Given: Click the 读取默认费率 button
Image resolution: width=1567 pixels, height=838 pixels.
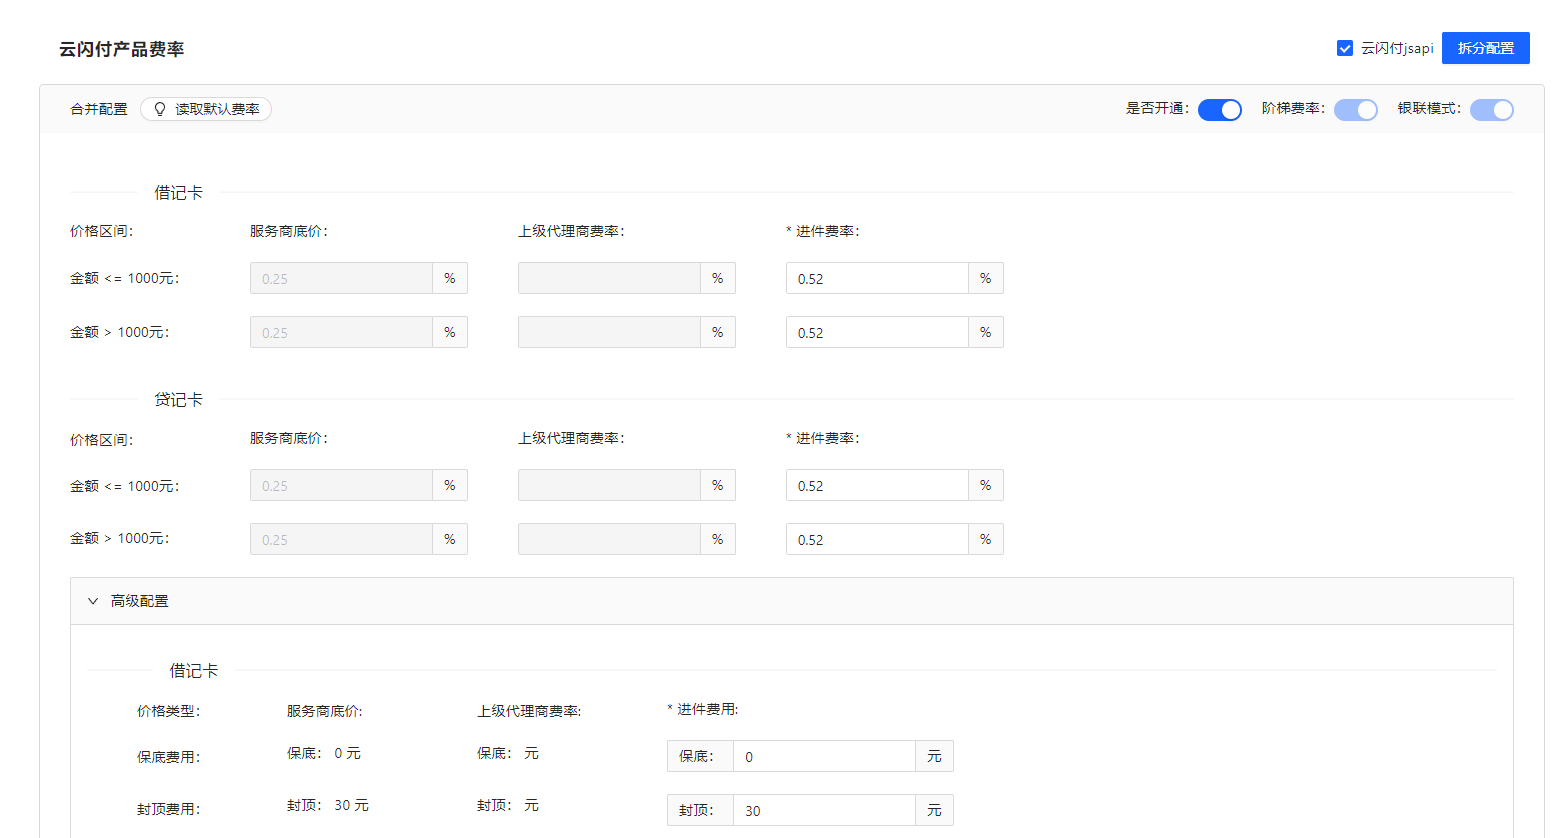Looking at the screenshot, I should point(206,109).
